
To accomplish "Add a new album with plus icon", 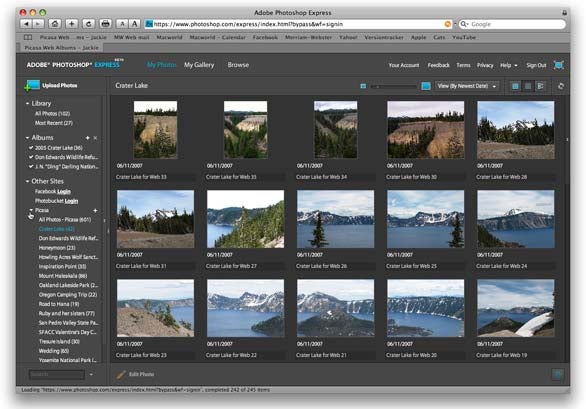I will coord(87,138).
